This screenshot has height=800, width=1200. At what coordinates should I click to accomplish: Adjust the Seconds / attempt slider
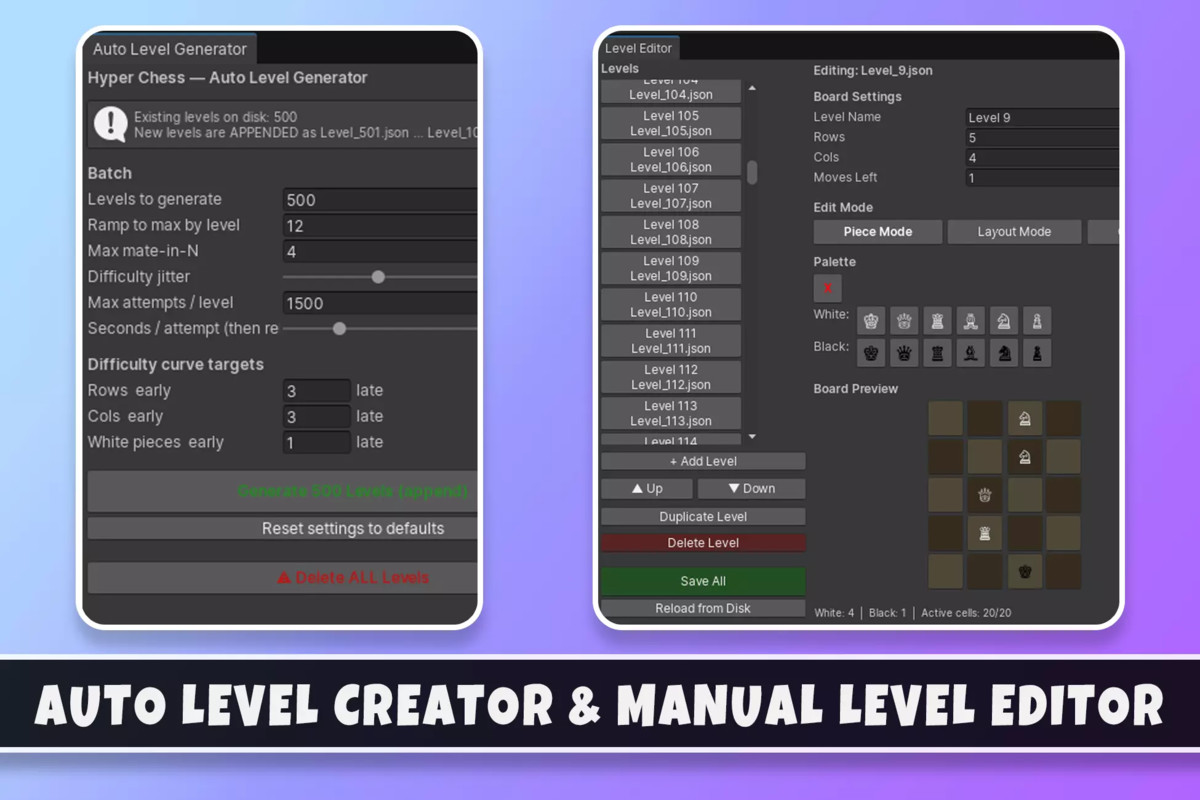coord(340,328)
